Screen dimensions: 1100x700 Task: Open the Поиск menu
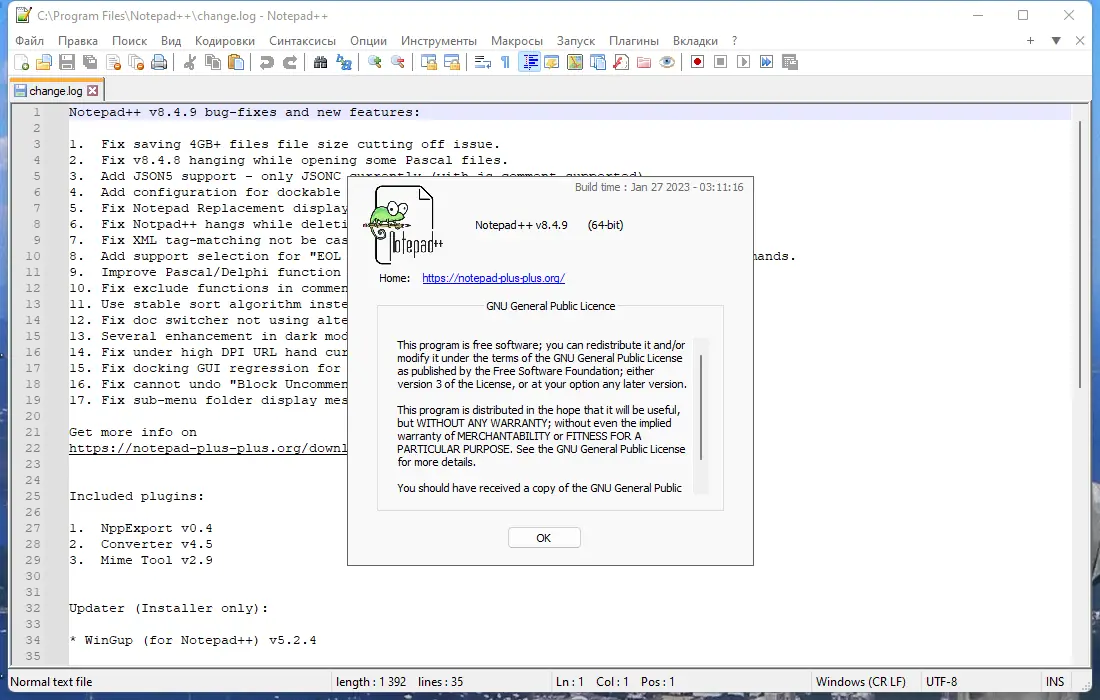130,41
